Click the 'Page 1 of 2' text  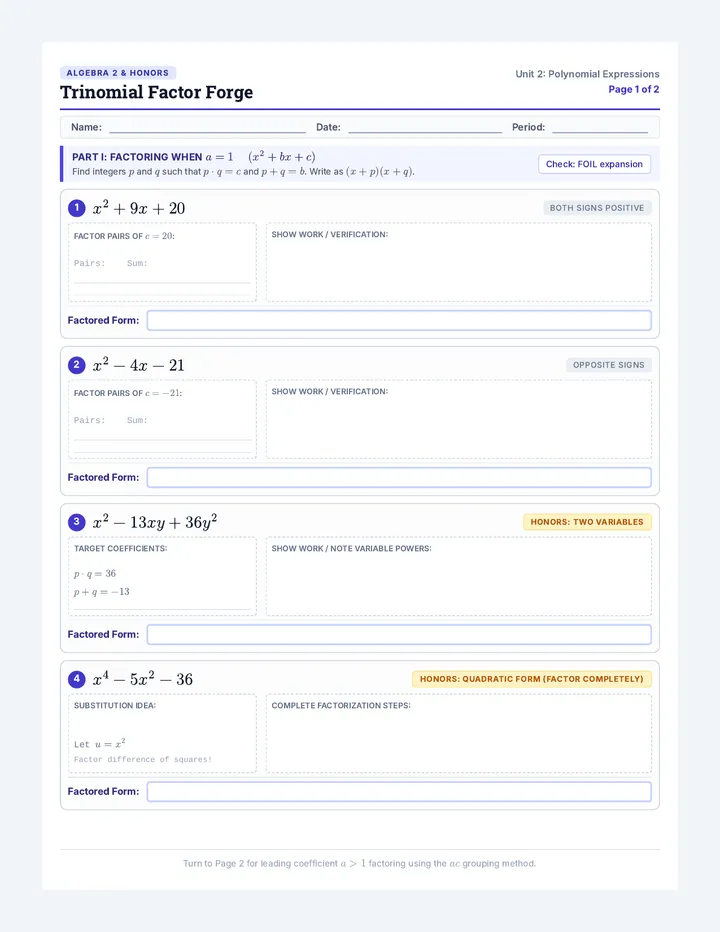(x=633, y=89)
